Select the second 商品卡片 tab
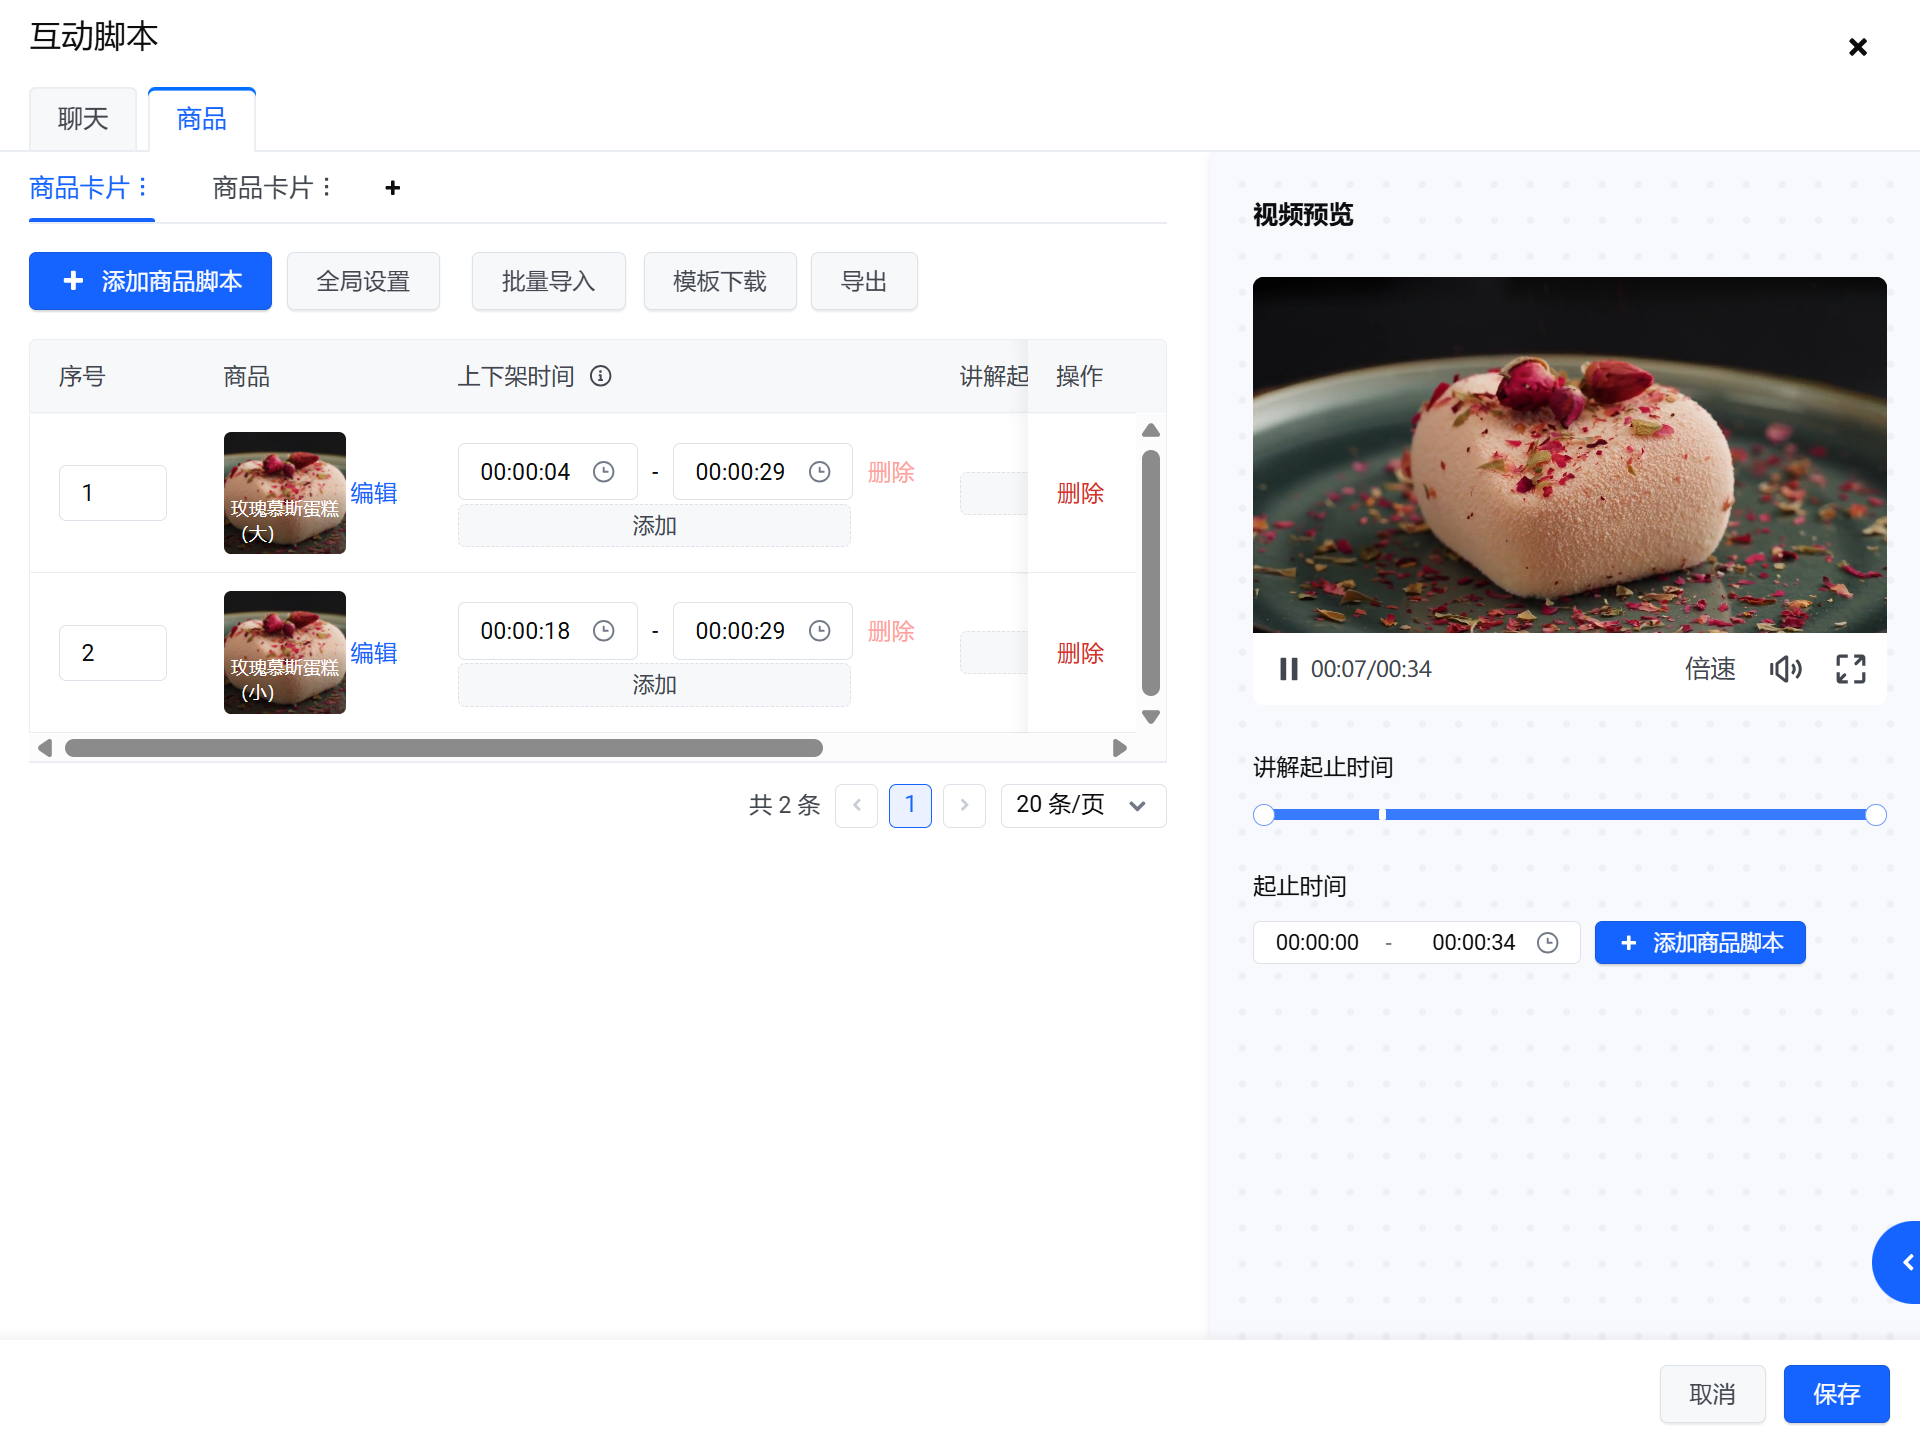Screen dimensions: 1920x1436 click(x=262, y=188)
